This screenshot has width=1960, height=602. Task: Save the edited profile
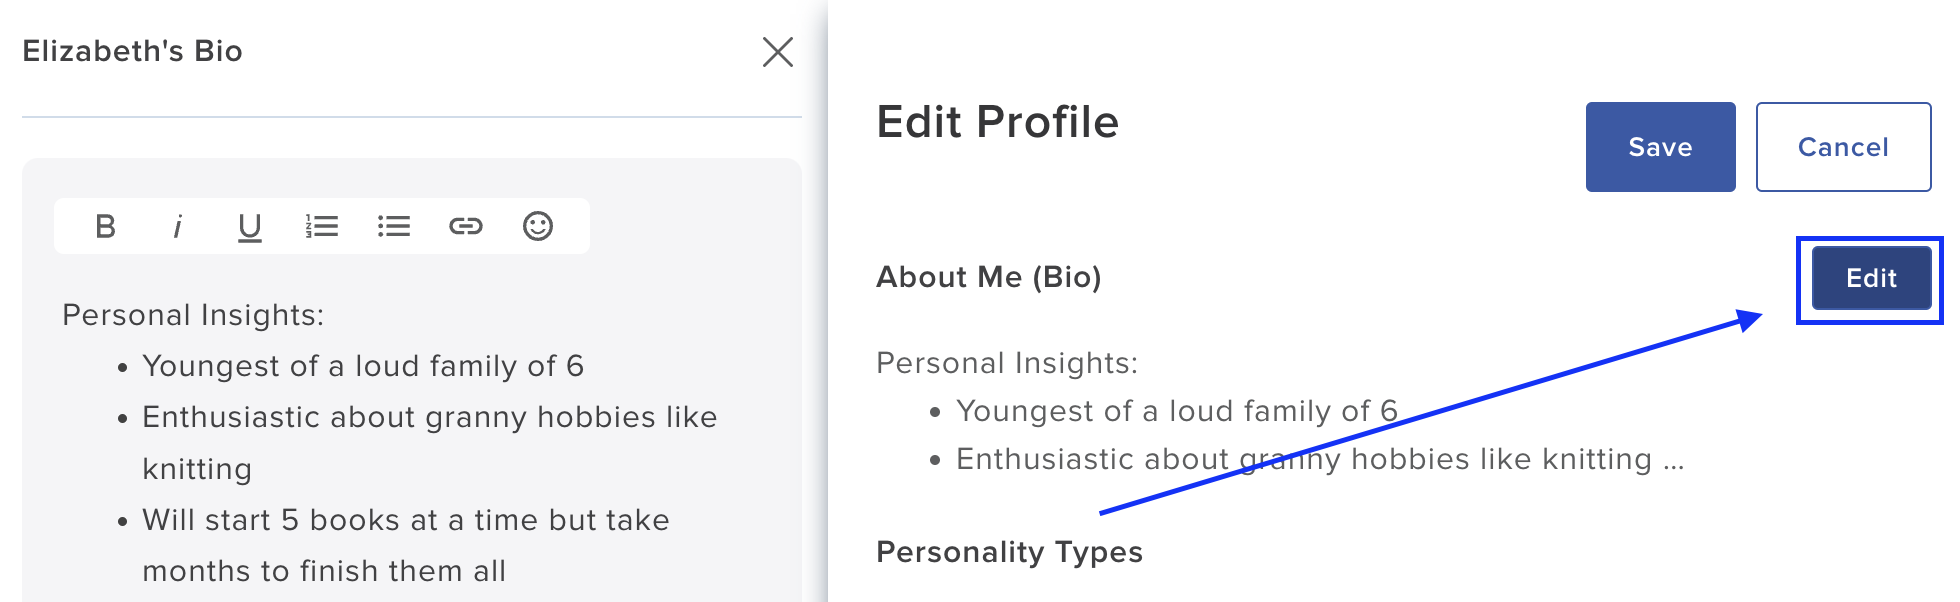[x=1660, y=146]
